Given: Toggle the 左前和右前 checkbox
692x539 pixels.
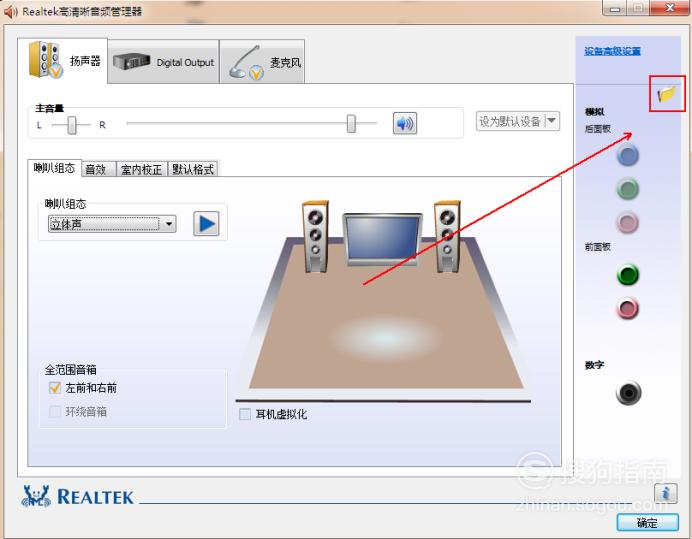Looking at the screenshot, I should click(x=55, y=388).
